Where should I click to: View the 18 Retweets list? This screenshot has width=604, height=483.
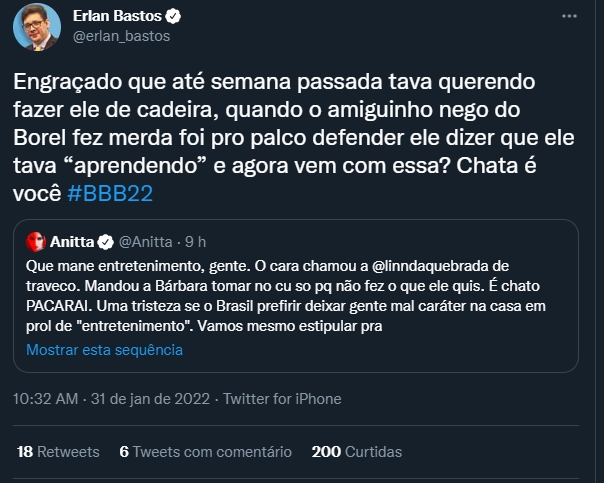pos(56,452)
